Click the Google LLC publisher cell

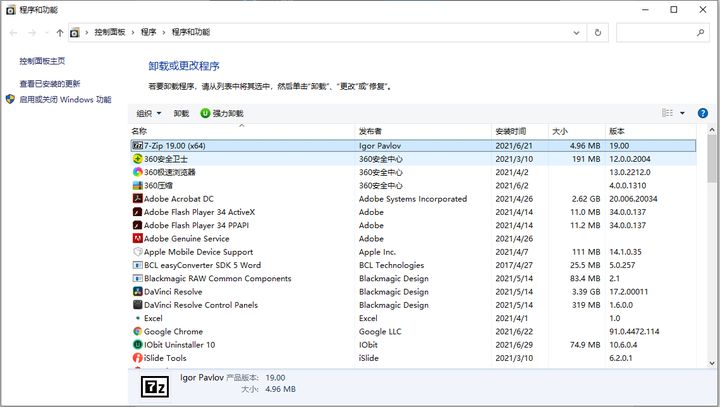380,331
